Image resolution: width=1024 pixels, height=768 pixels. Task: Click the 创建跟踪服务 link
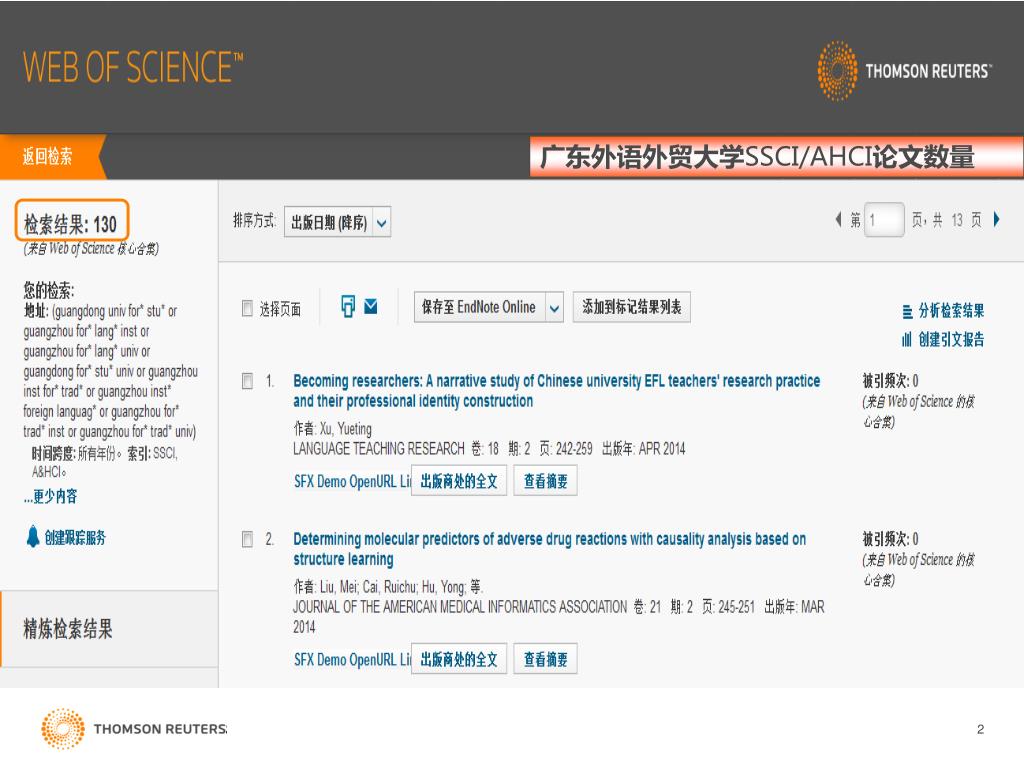(74, 538)
